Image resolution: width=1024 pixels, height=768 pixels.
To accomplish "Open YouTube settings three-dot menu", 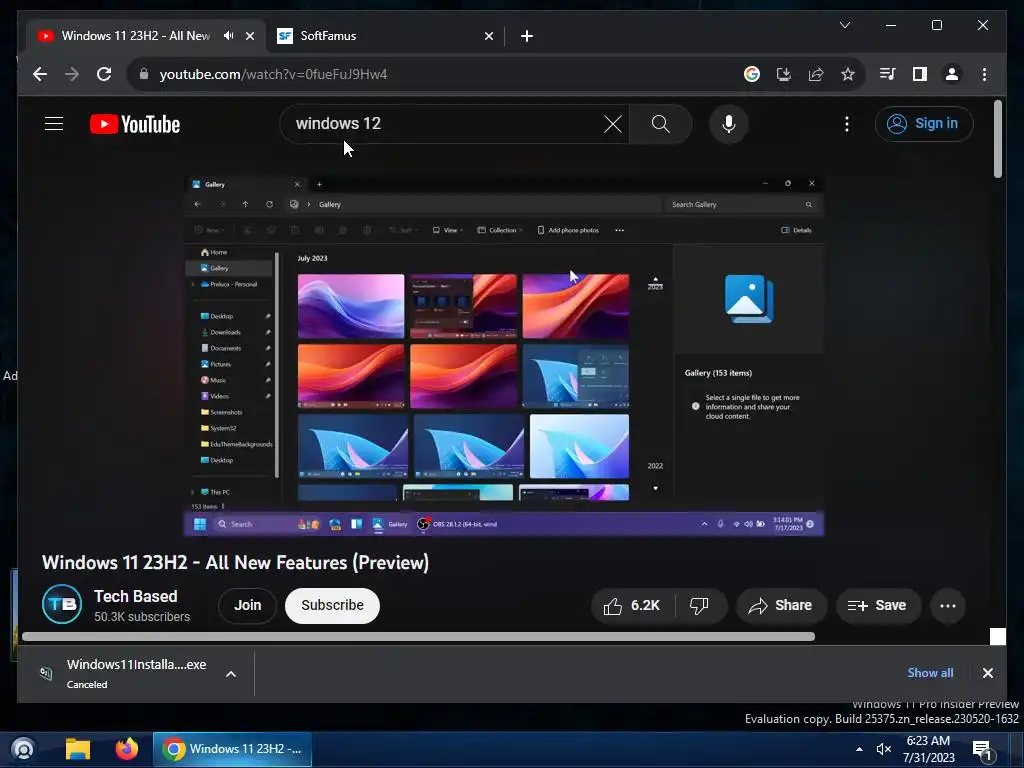I will coord(846,123).
